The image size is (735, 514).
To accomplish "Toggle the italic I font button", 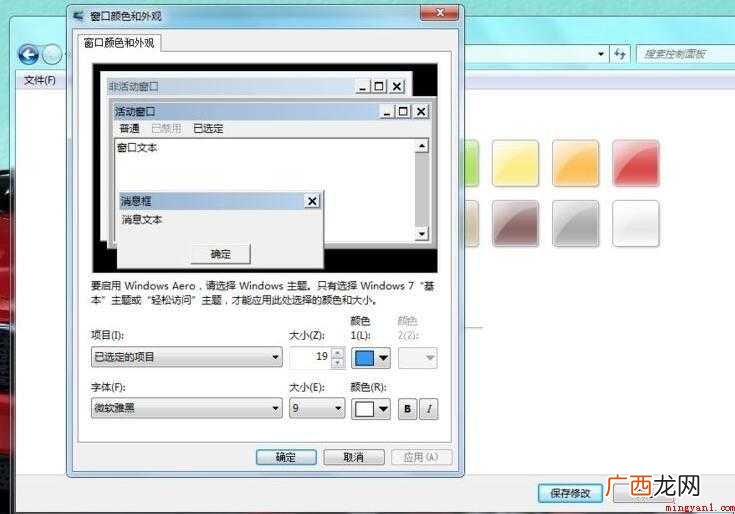I will (428, 409).
